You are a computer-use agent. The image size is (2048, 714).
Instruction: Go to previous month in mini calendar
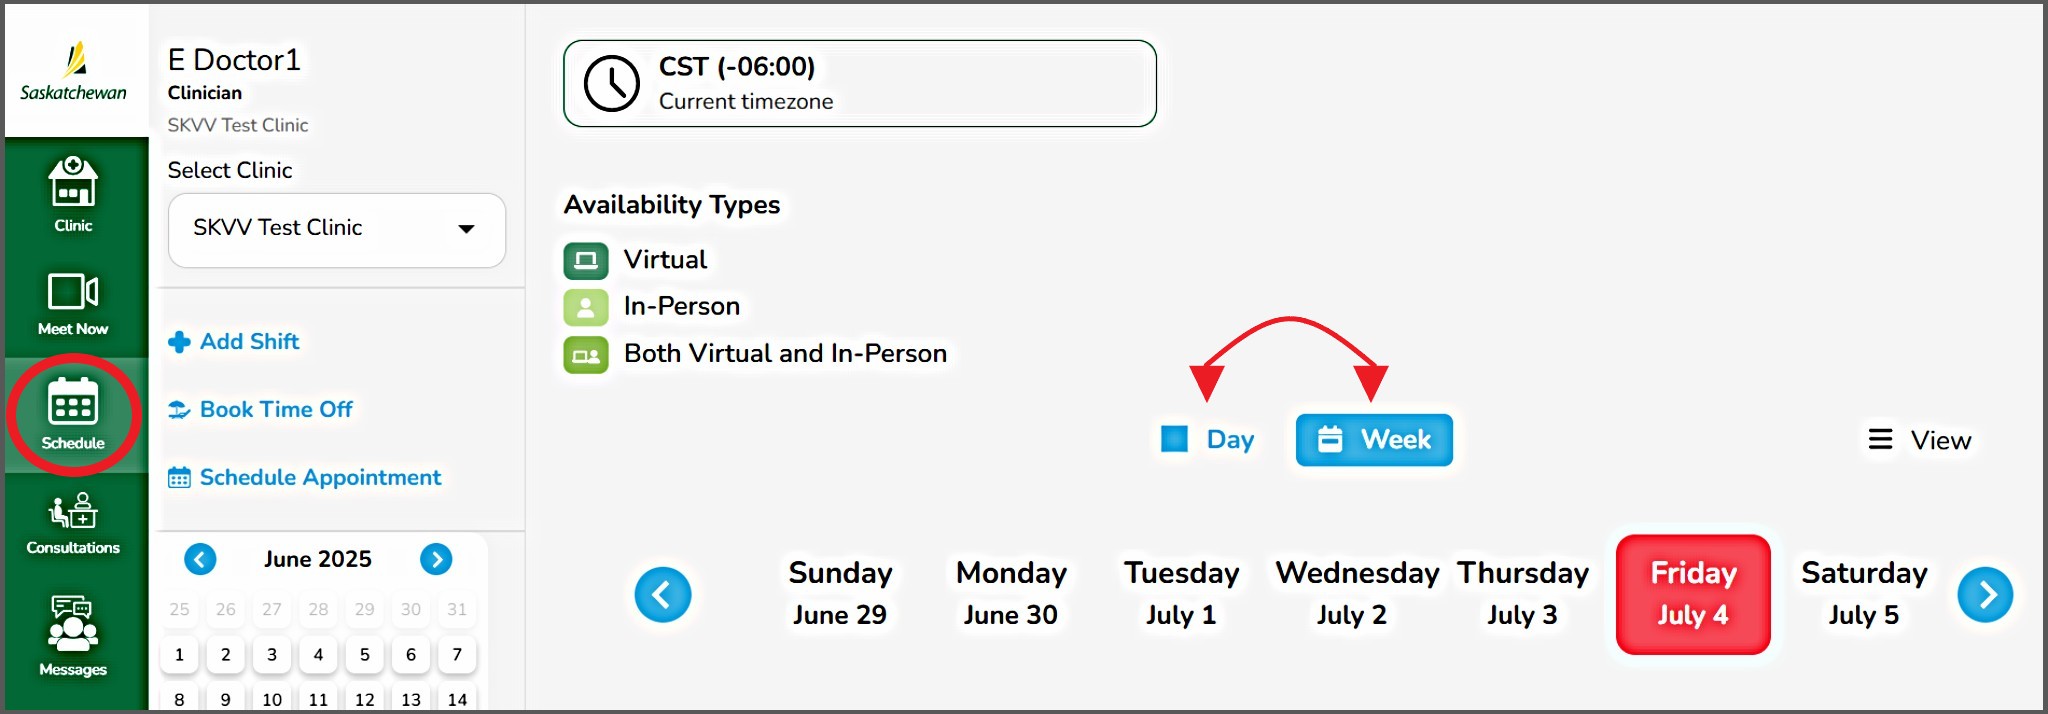pos(200,559)
